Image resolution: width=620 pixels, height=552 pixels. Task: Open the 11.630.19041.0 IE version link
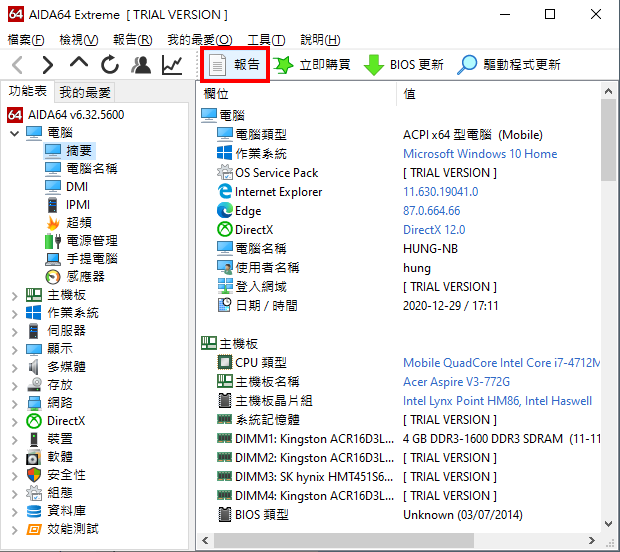(440, 192)
